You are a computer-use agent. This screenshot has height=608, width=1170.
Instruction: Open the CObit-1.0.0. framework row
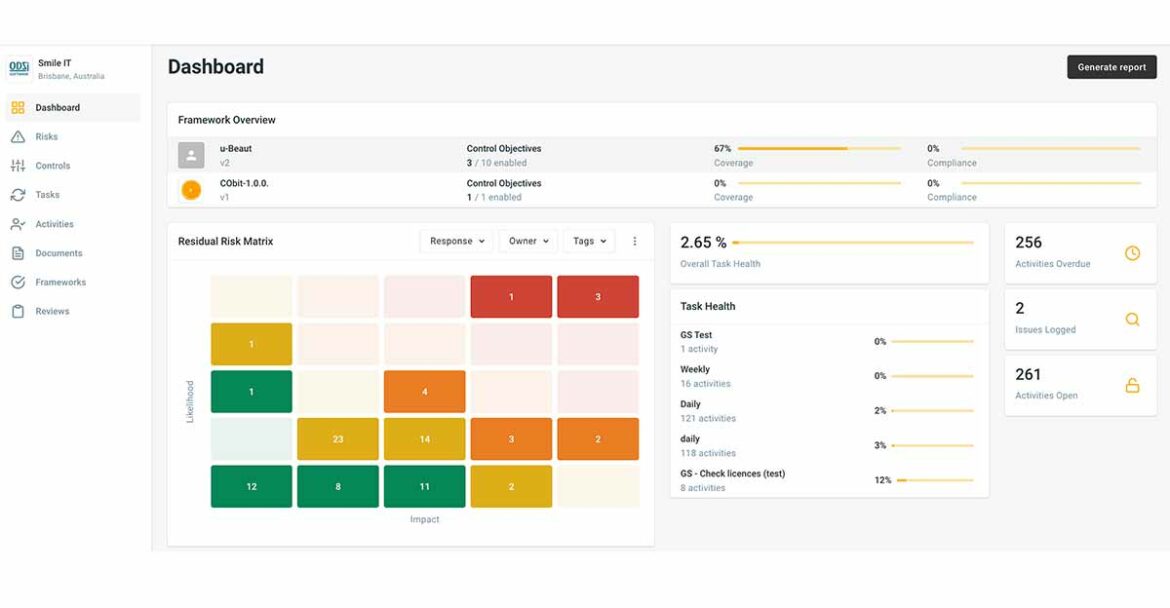pos(662,190)
